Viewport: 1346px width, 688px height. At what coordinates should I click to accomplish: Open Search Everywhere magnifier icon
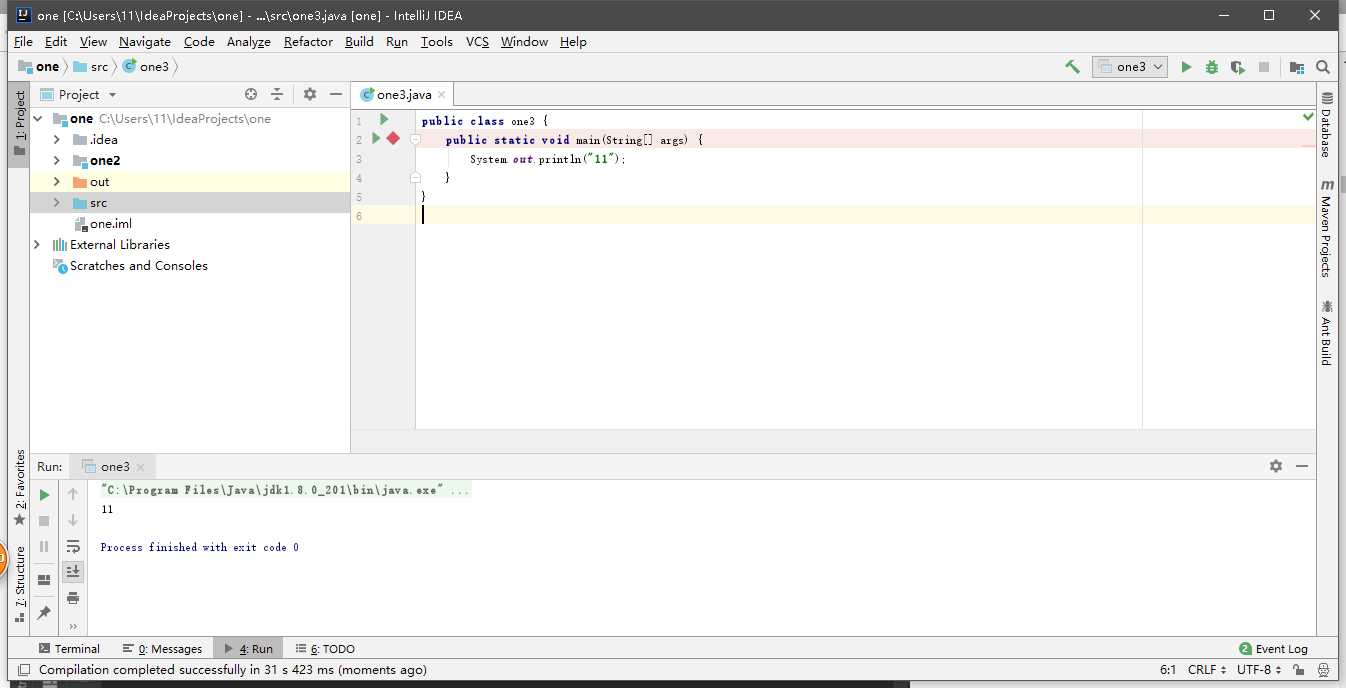coord(1323,67)
